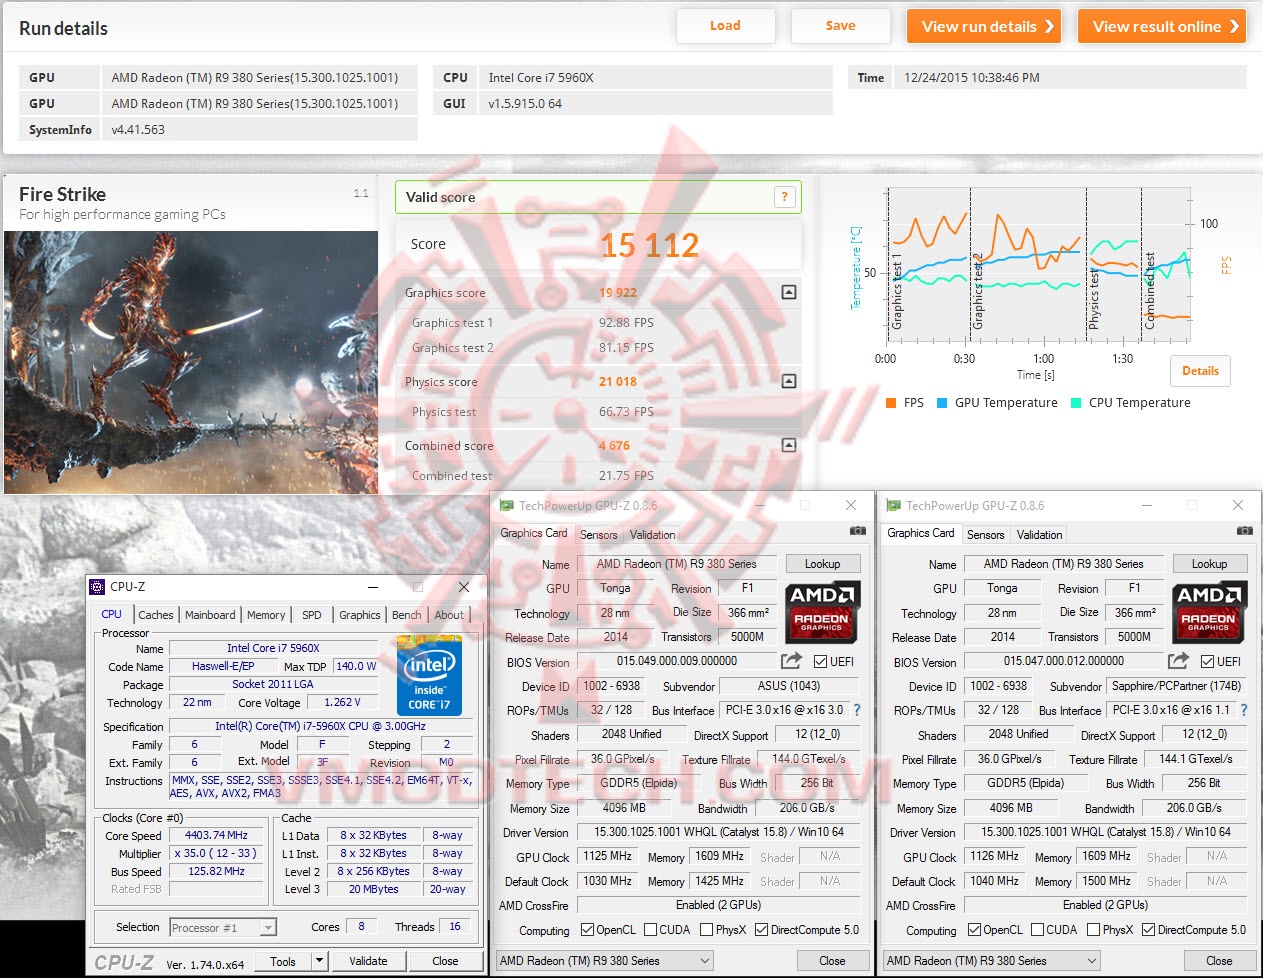1263x978 pixels.
Task: Click Bus Interface question mark in left GPU-Z
Action: point(857,710)
